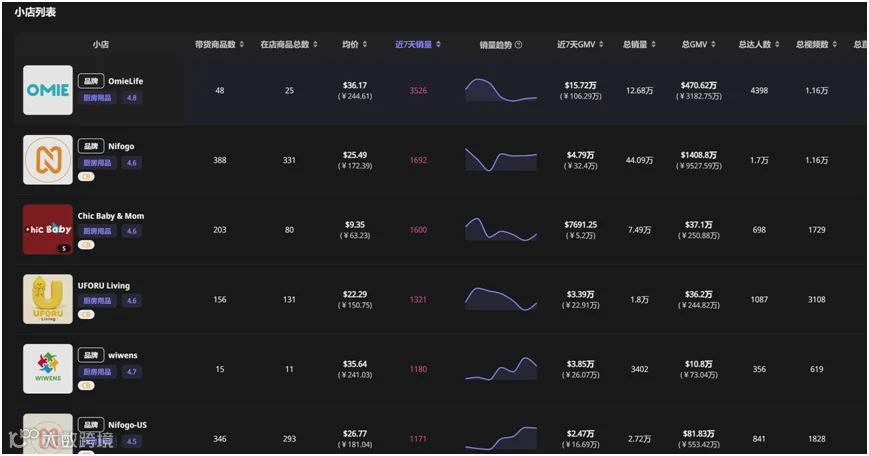This screenshot has height=456, width=869.
Task: Click the $7691.25 seven-day GMV cell
Action: click(x=580, y=229)
